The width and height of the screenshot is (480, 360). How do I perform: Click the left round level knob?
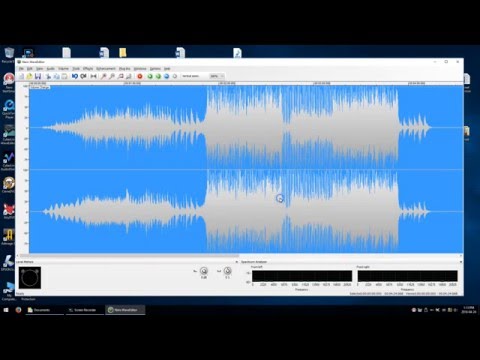(204, 271)
